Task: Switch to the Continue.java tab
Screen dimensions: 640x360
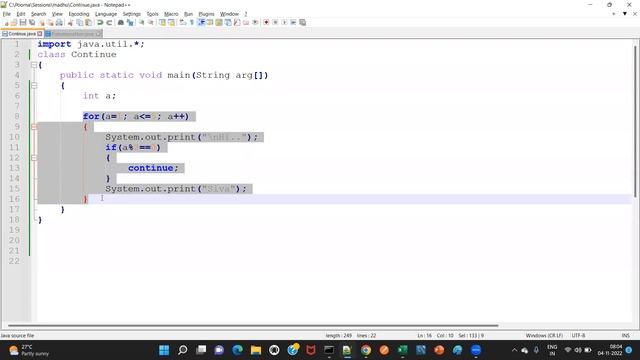Action: coord(21,34)
